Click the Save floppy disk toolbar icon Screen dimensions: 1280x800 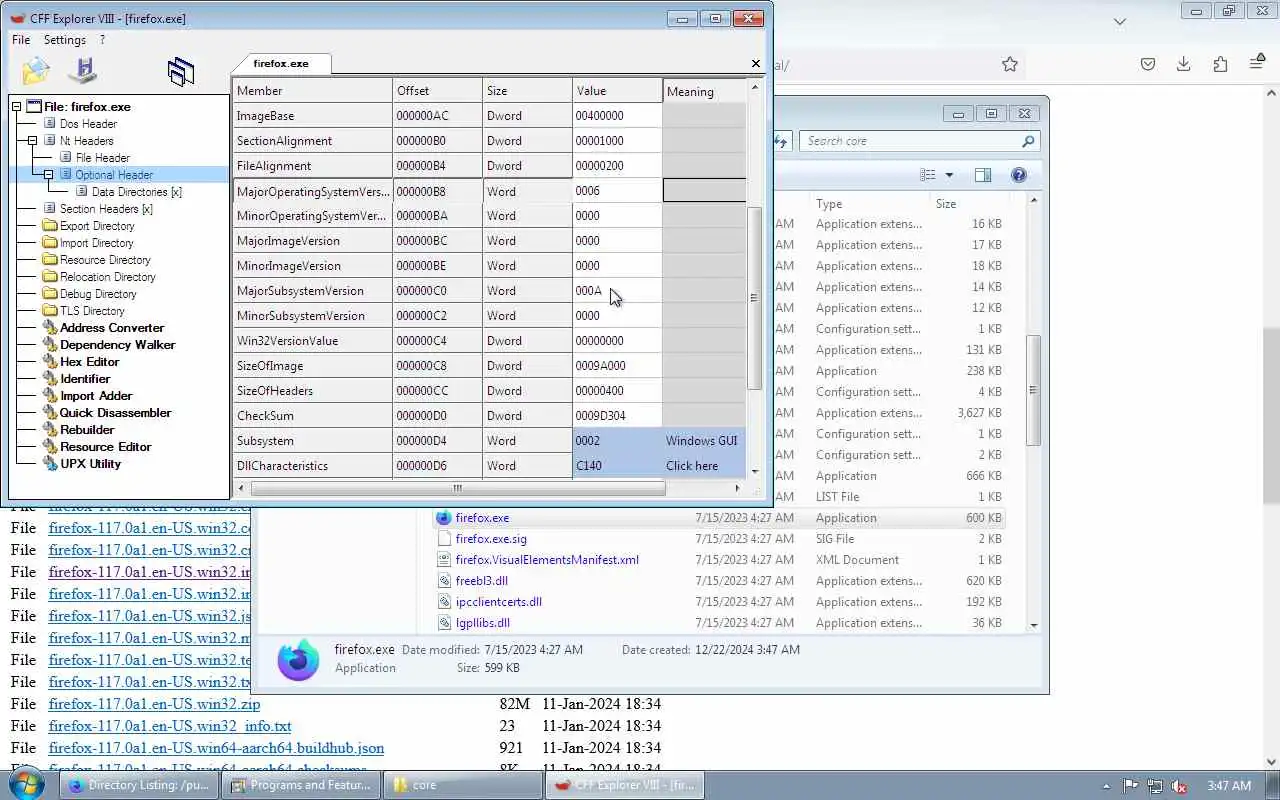(x=82, y=71)
